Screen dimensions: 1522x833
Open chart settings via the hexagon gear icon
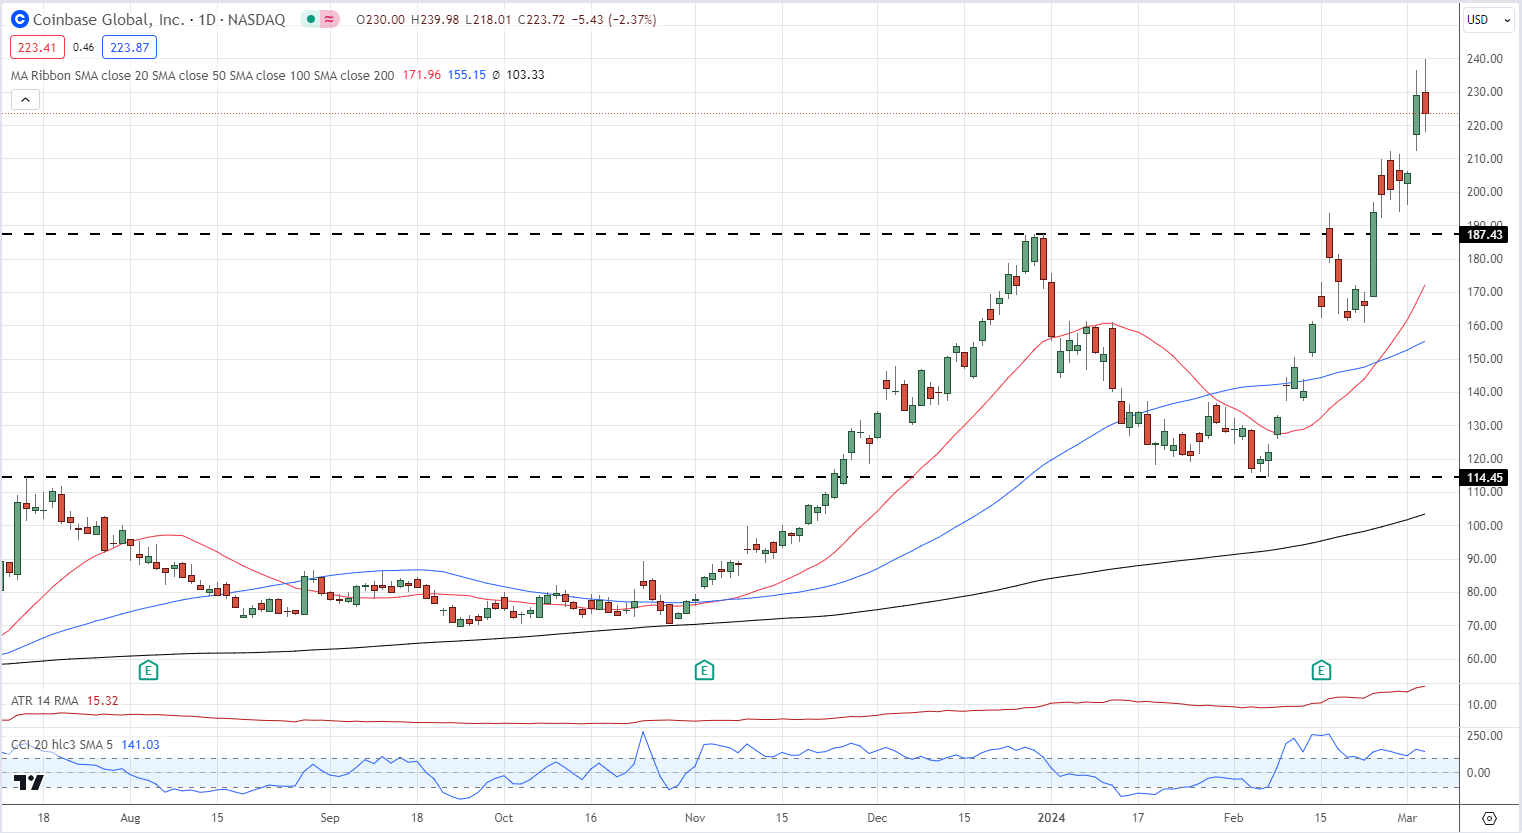pyautogui.click(x=1489, y=818)
